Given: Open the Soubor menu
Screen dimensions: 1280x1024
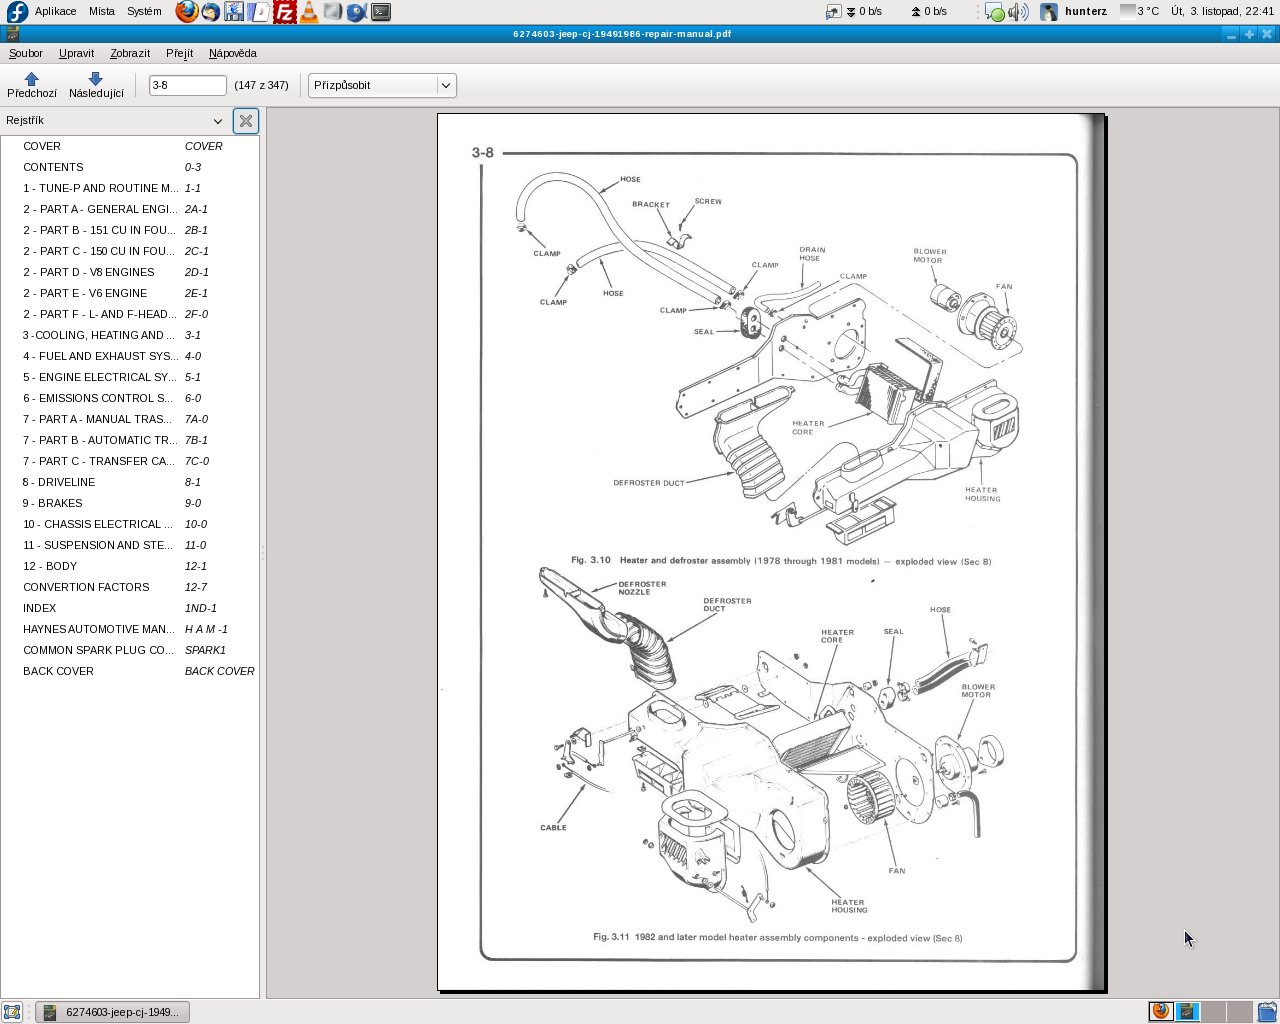Looking at the screenshot, I should (x=26, y=53).
